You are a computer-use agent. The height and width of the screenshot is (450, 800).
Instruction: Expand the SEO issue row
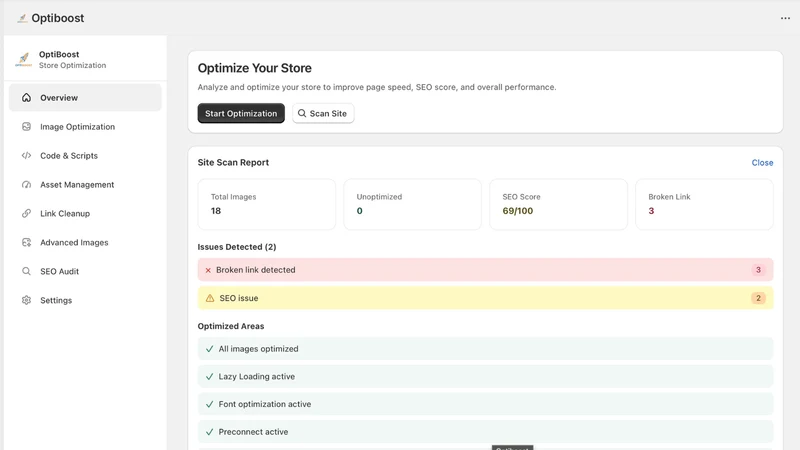(485, 298)
